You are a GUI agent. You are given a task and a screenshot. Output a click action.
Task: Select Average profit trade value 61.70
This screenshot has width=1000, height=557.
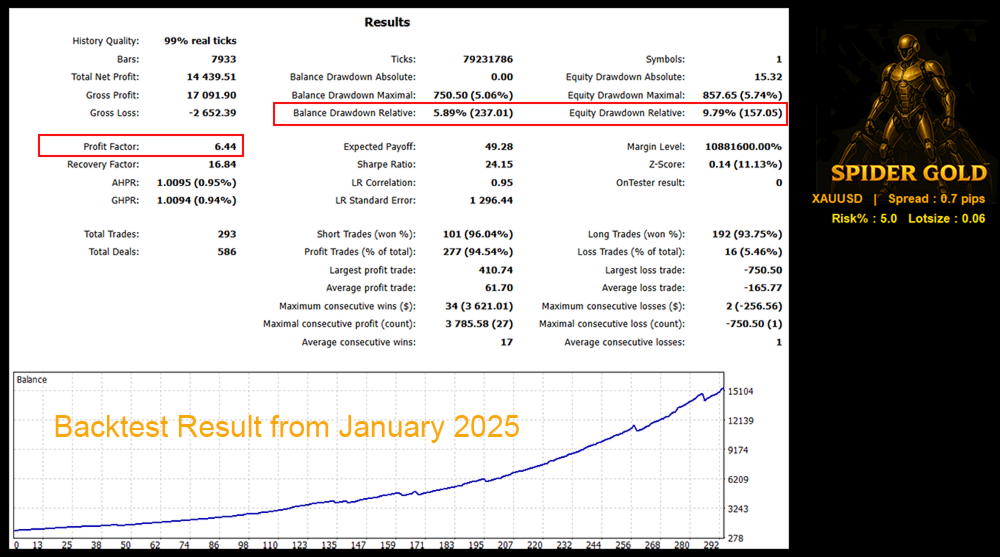[499, 288]
